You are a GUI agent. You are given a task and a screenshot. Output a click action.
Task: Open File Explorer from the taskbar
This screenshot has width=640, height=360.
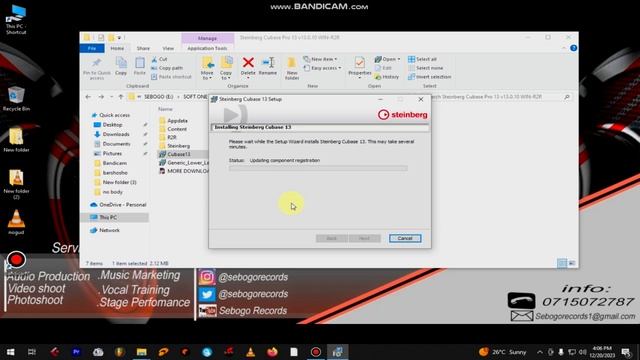click(x=142, y=352)
